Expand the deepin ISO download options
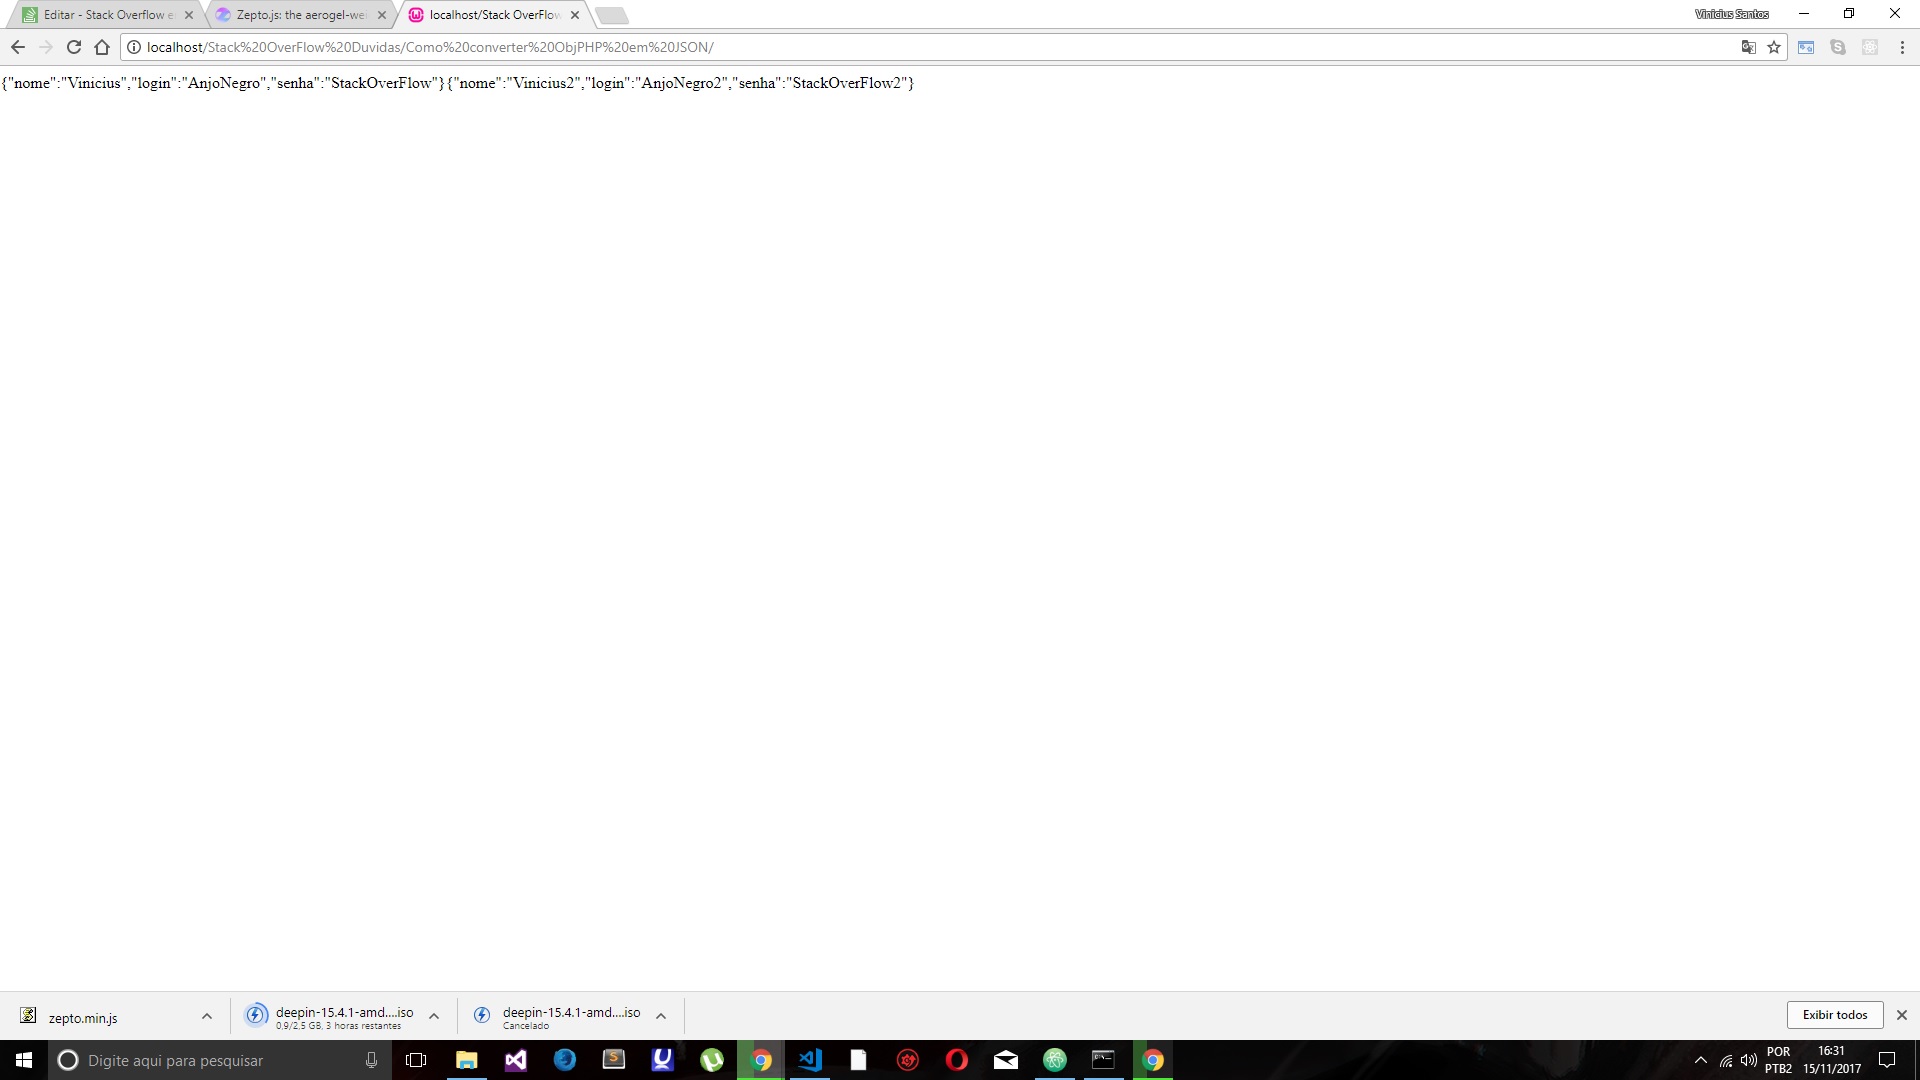 (434, 1015)
